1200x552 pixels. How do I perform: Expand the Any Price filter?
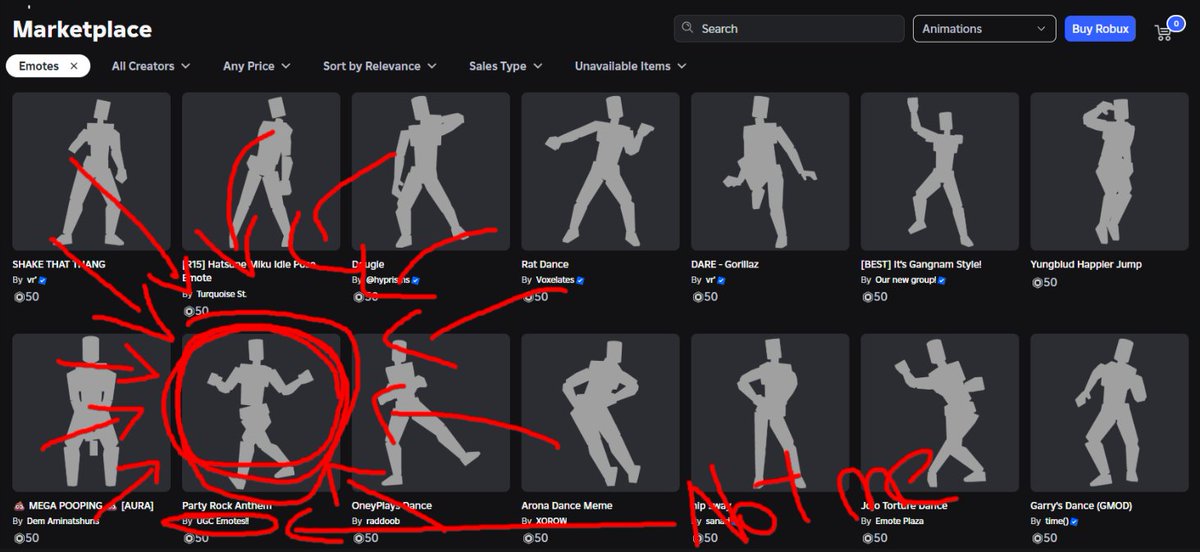point(256,66)
